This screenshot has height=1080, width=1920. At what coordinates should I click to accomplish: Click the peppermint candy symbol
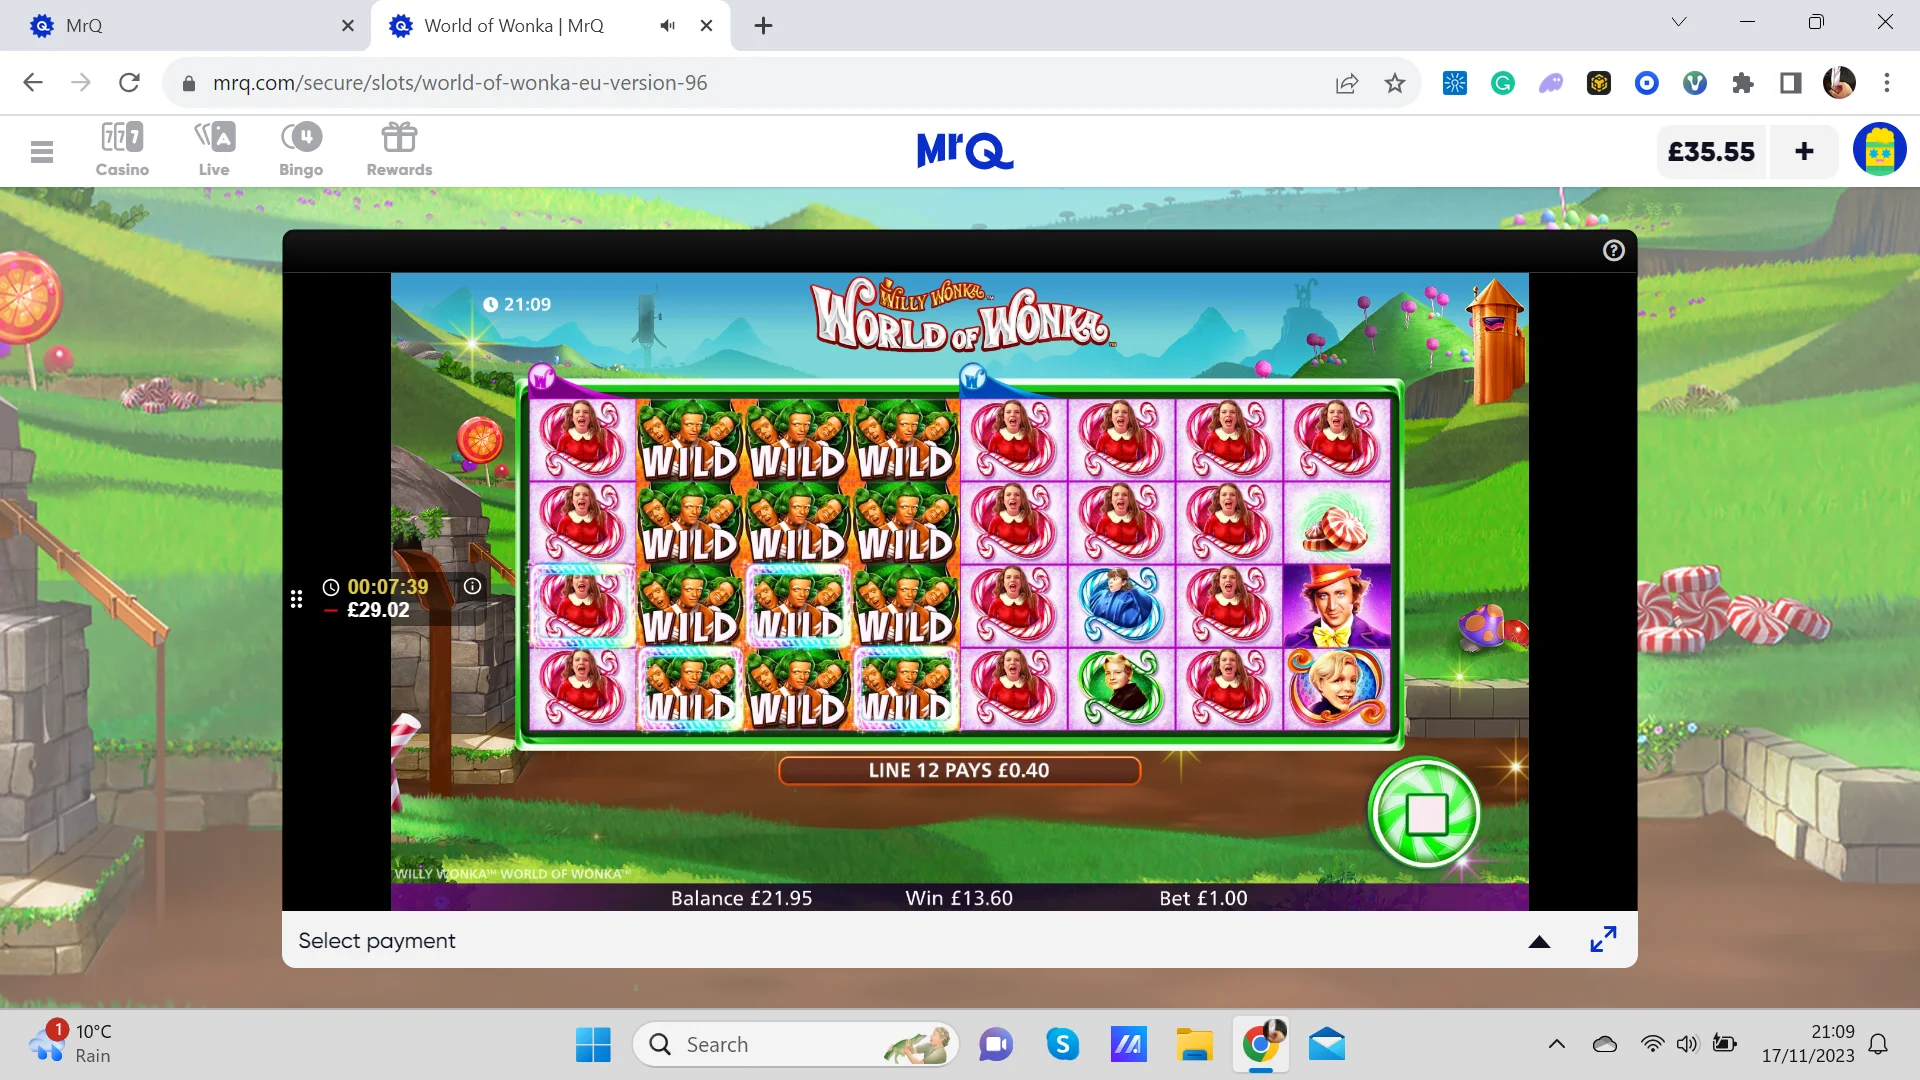point(1337,524)
